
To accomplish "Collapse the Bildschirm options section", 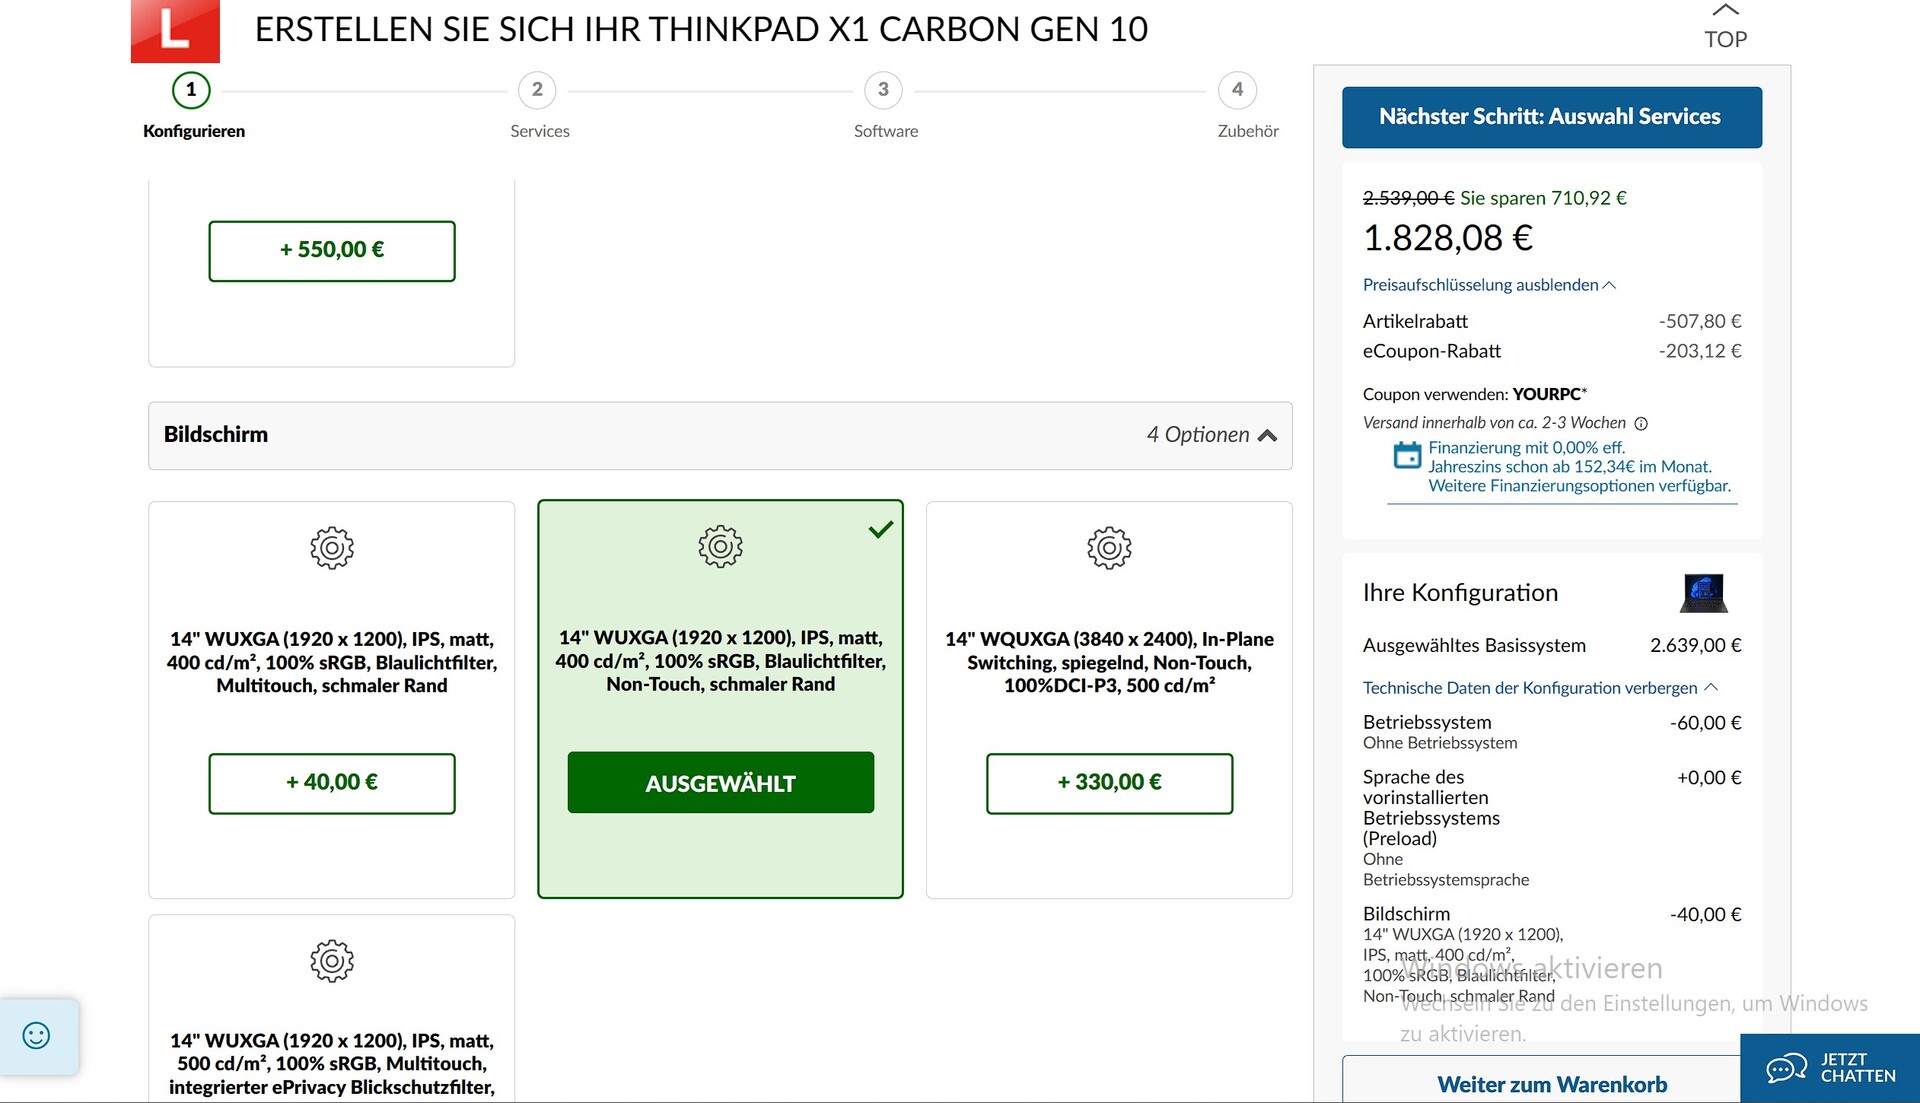I will pos(1267,435).
